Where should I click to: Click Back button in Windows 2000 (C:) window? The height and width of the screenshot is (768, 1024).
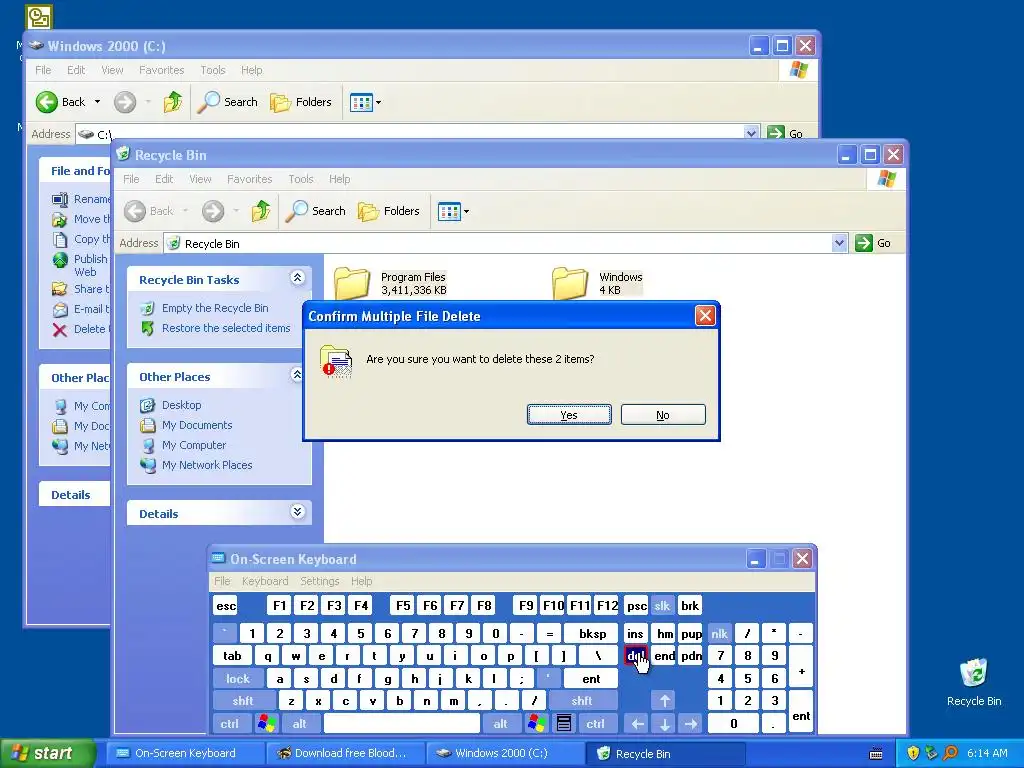pos(61,102)
